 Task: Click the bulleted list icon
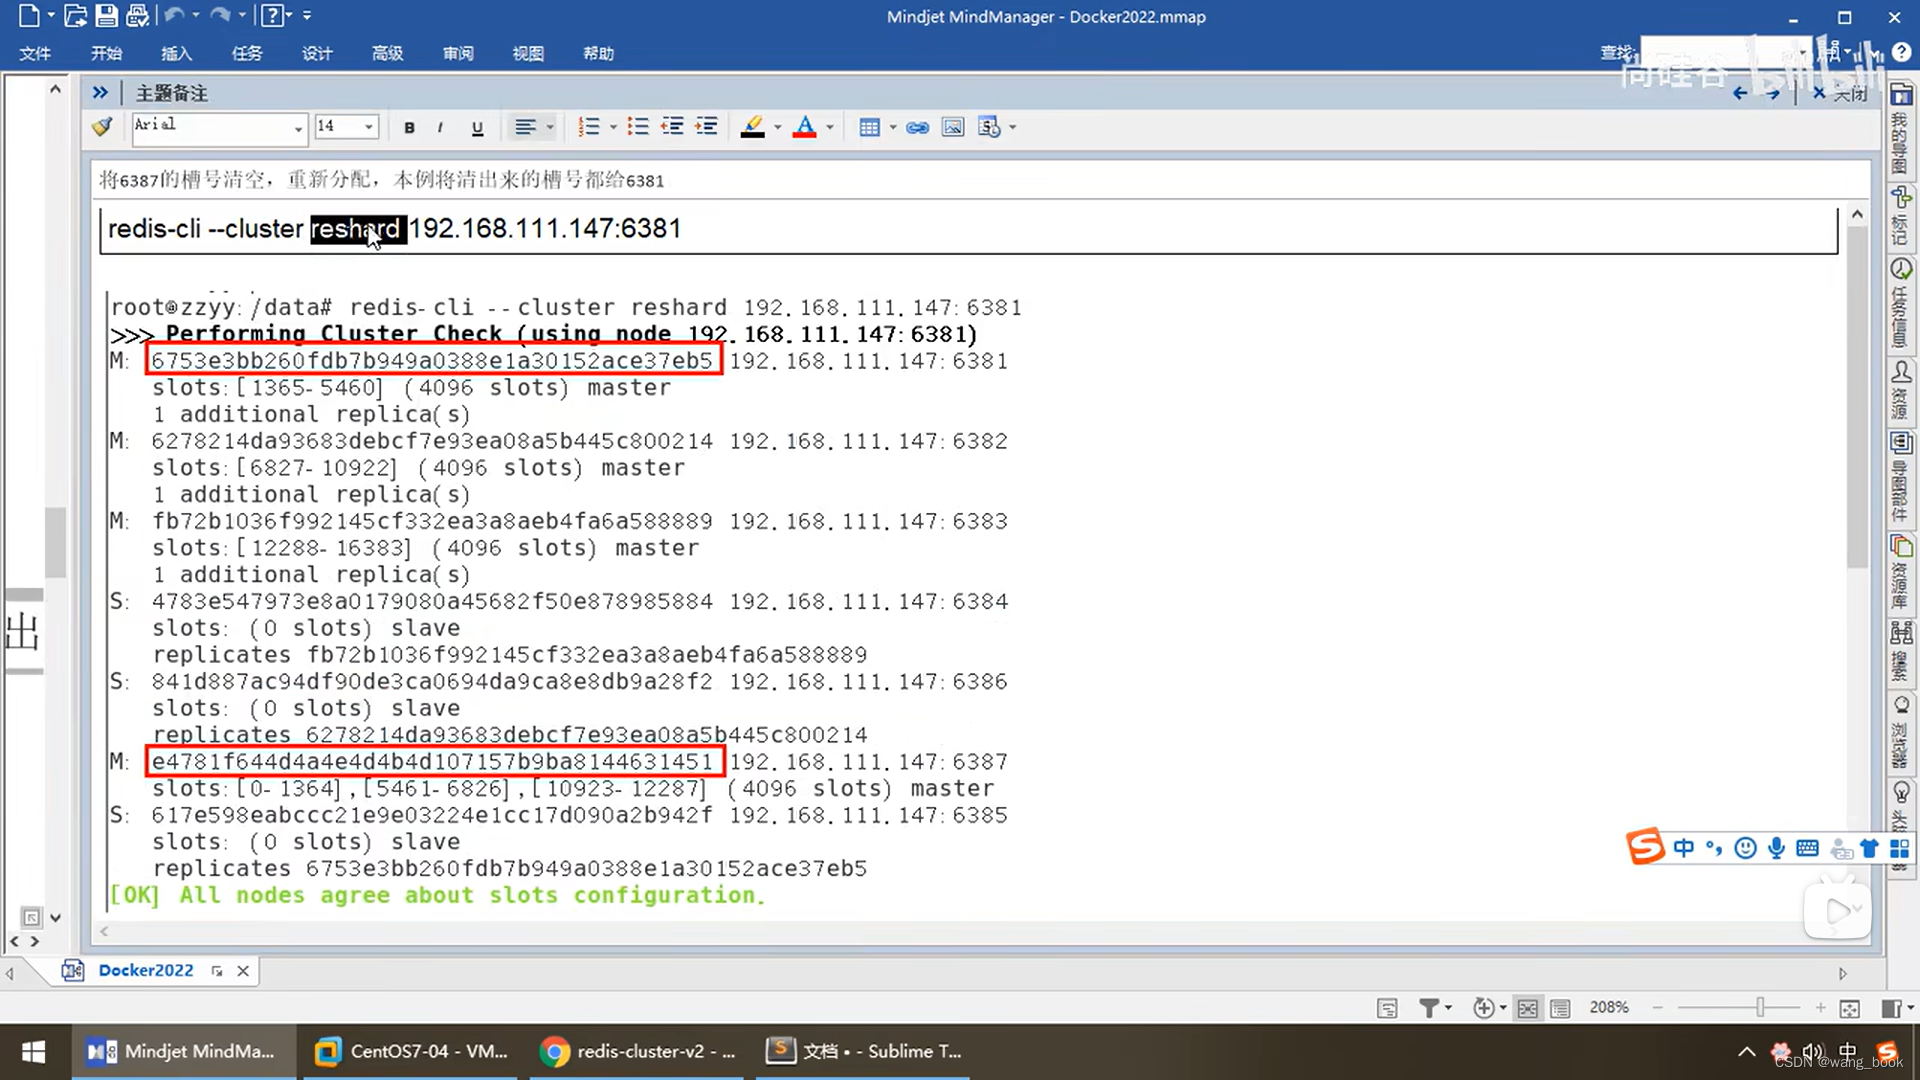(x=637, y=127)
